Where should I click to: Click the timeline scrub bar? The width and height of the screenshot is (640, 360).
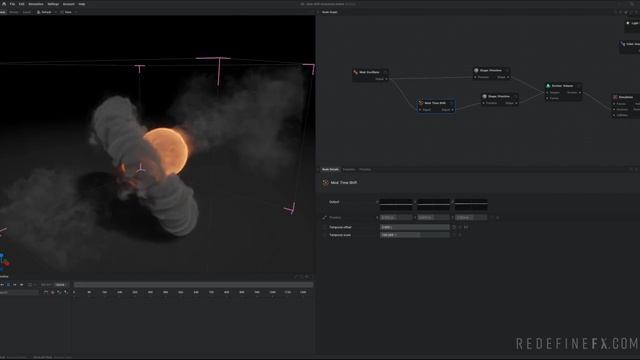pyautogui.click(x=193, y=284)
